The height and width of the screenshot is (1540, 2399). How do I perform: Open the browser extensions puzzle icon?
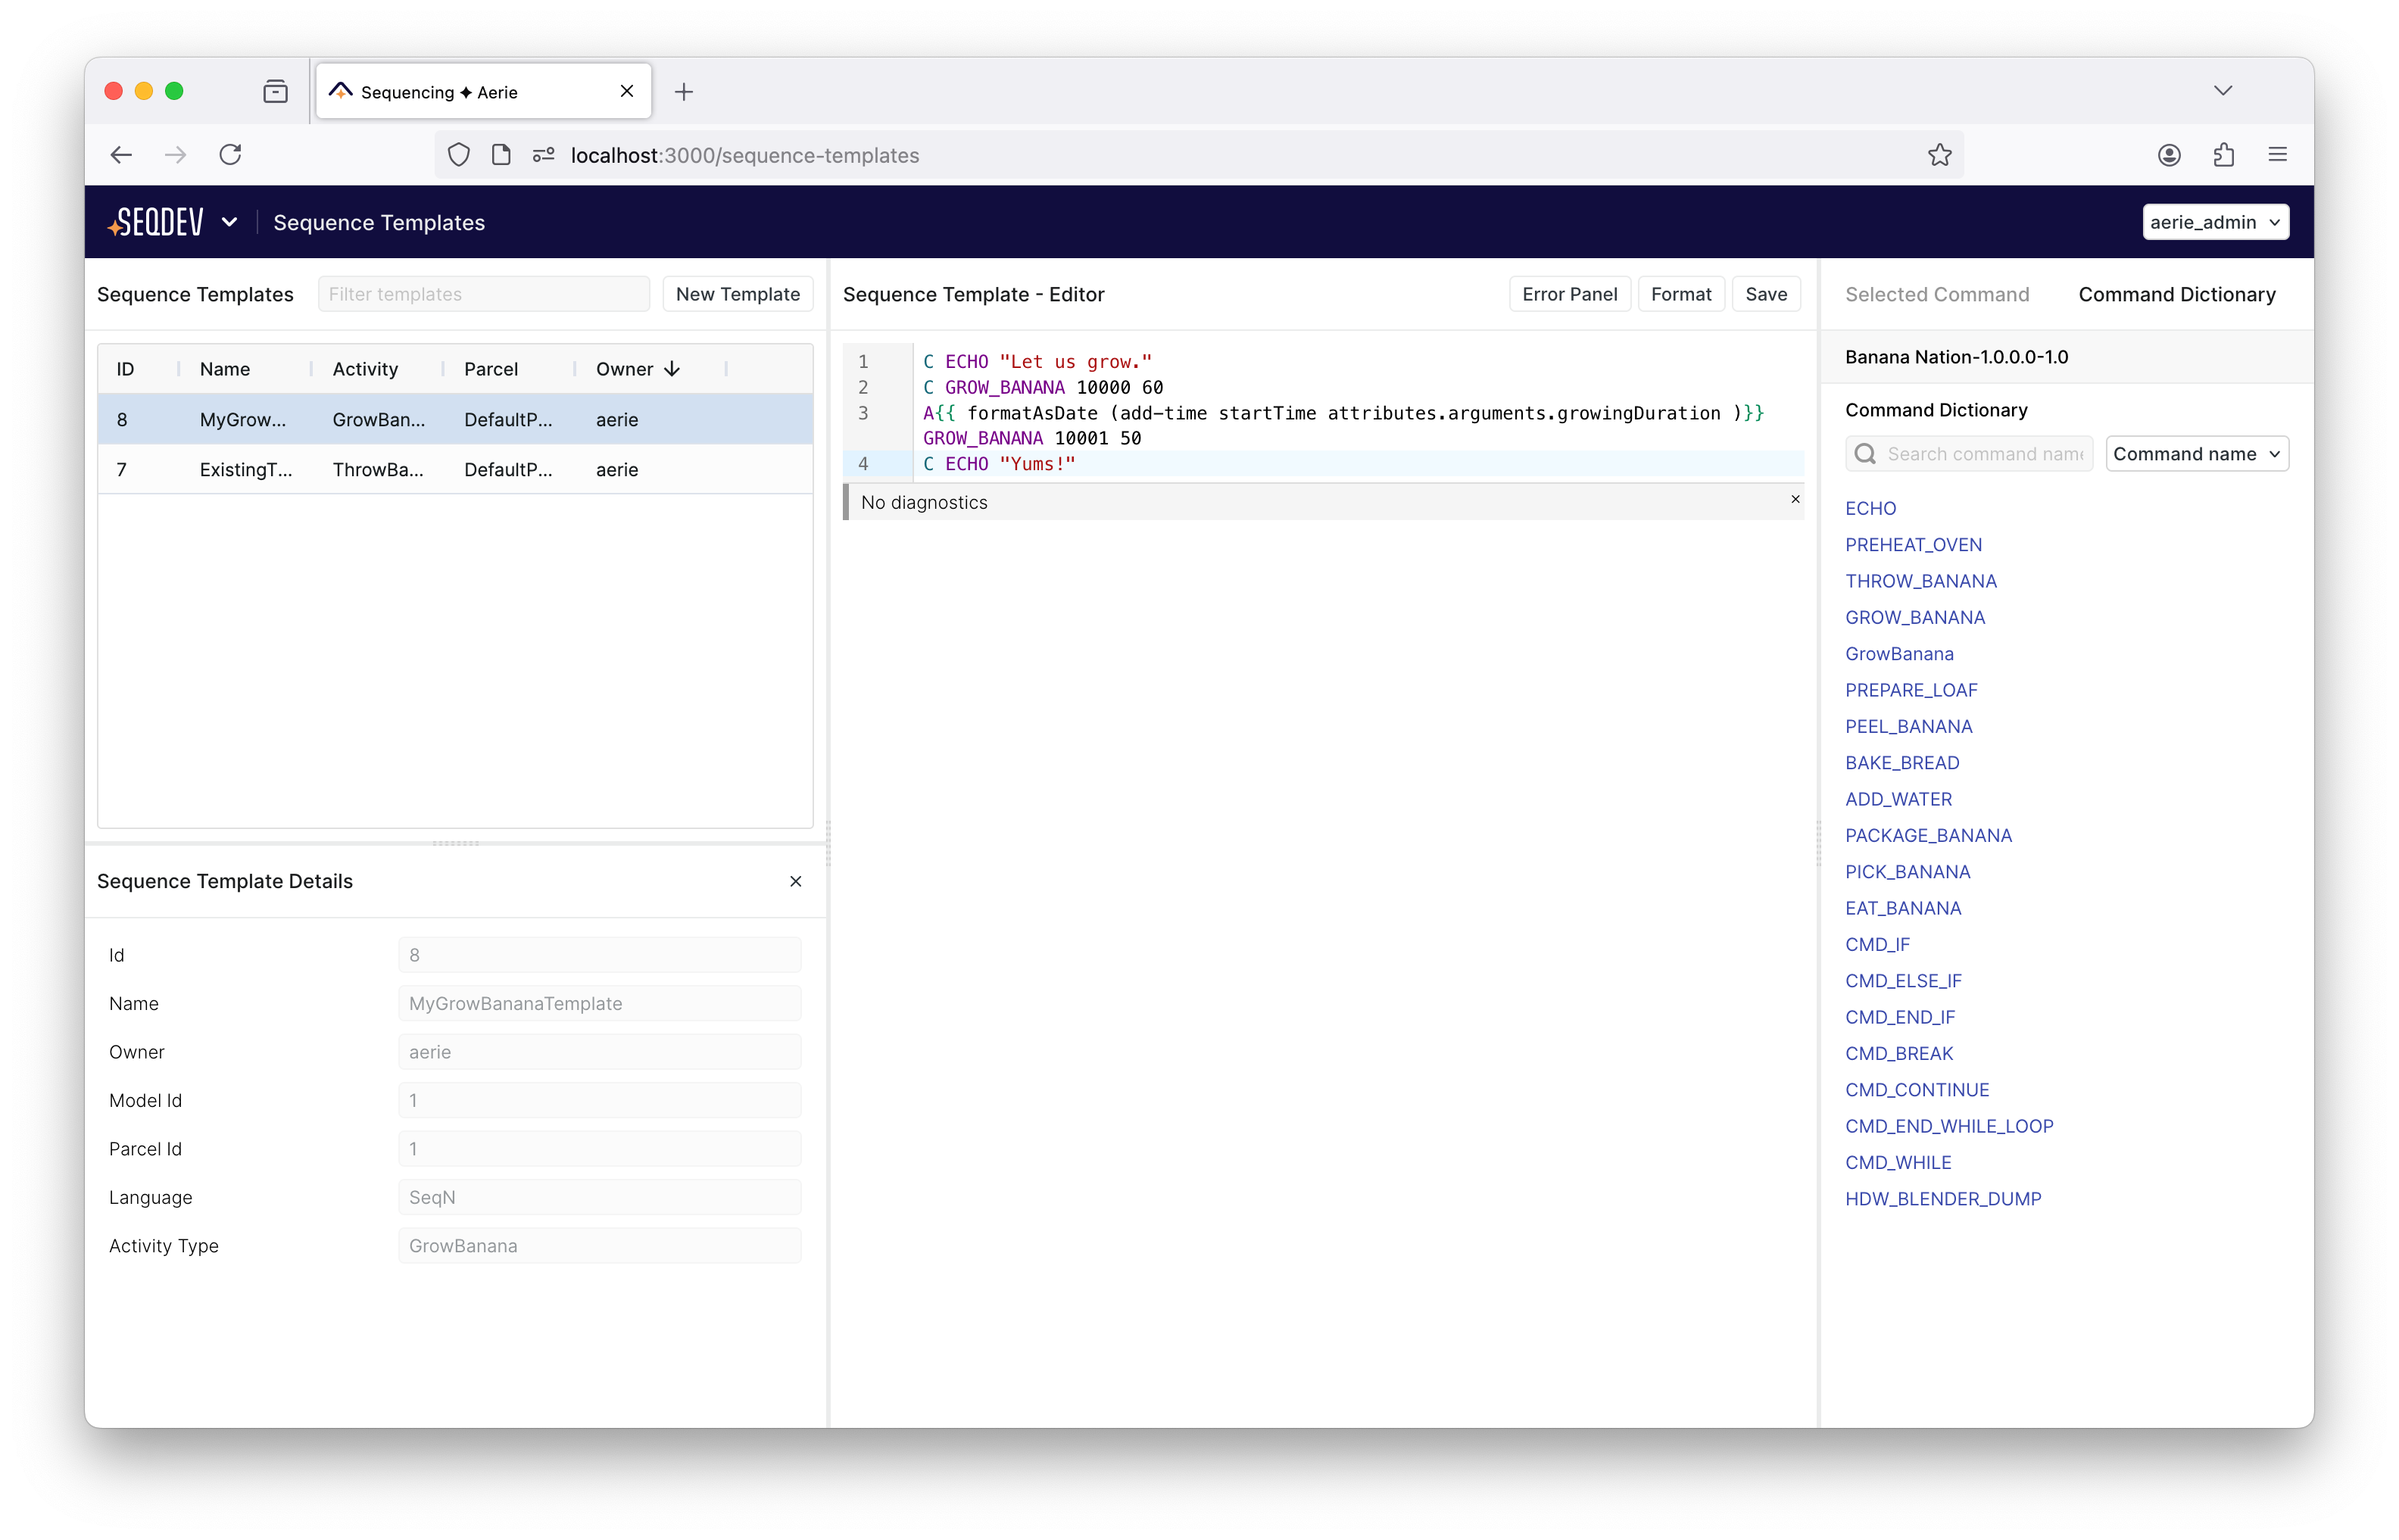pyautogui.click(x=2223, y=154)
